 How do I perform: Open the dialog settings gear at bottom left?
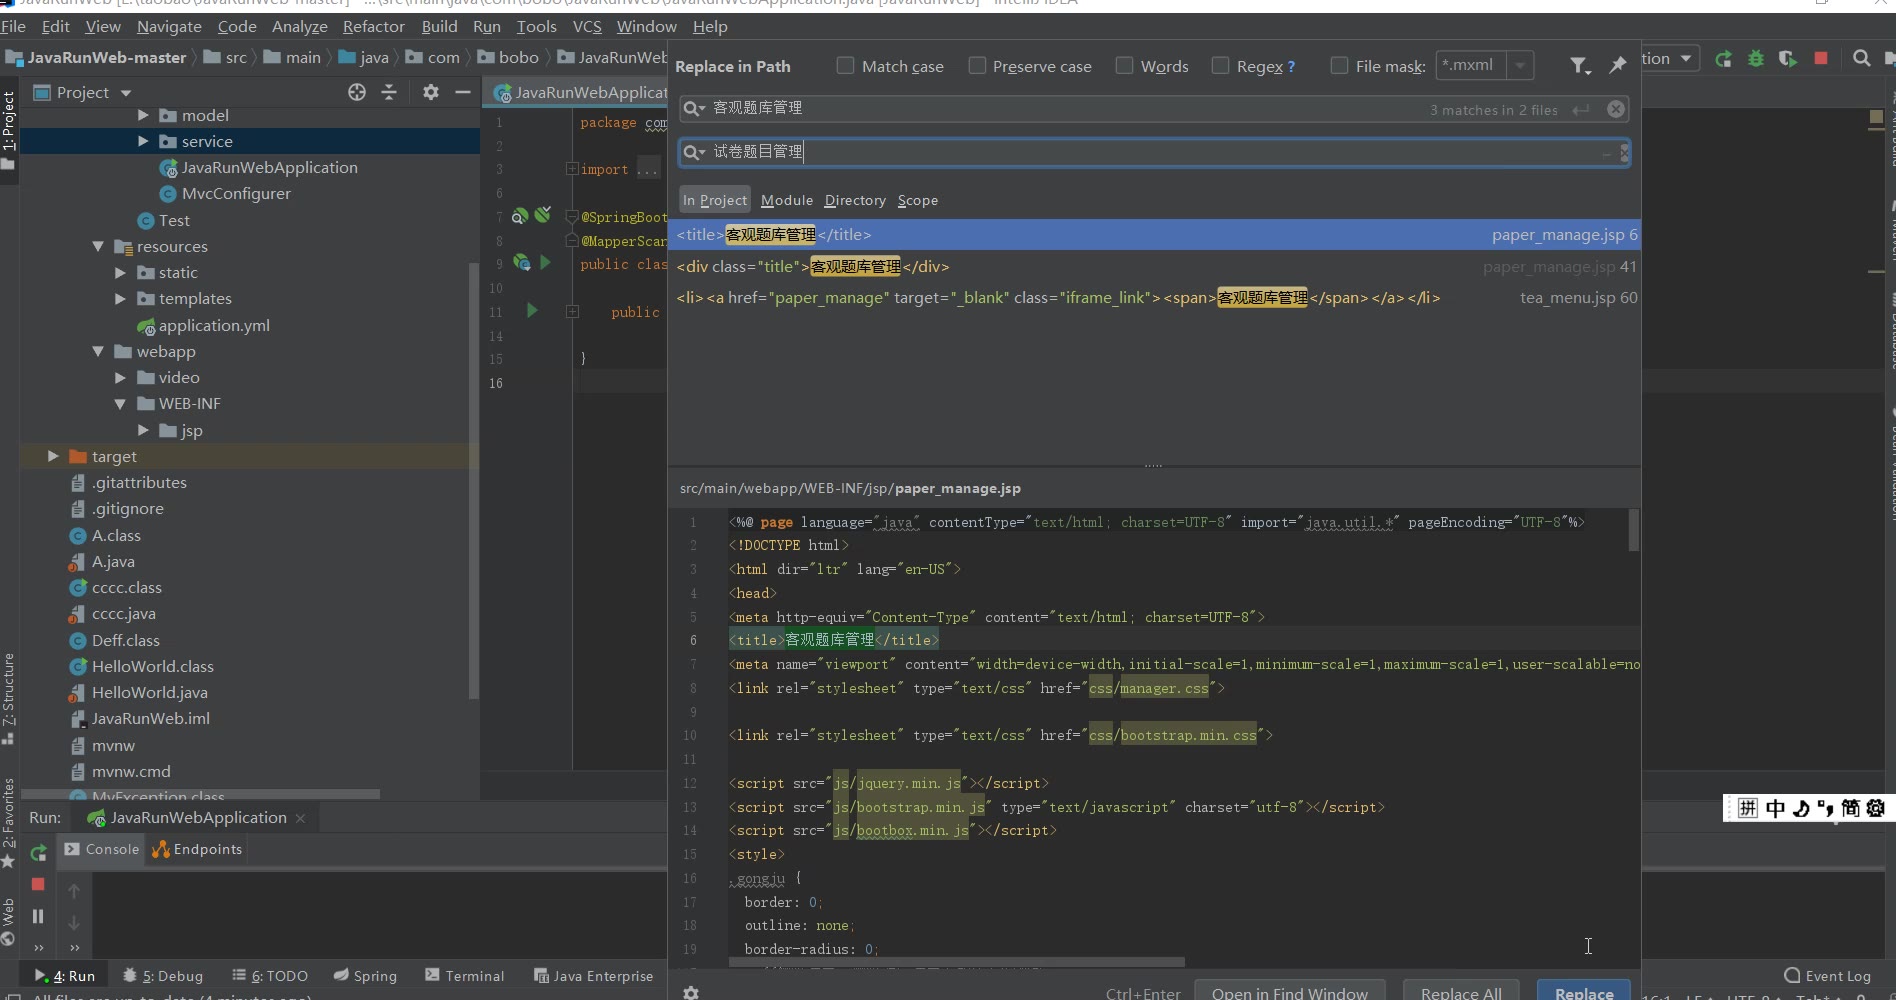[x=691, y=992]
